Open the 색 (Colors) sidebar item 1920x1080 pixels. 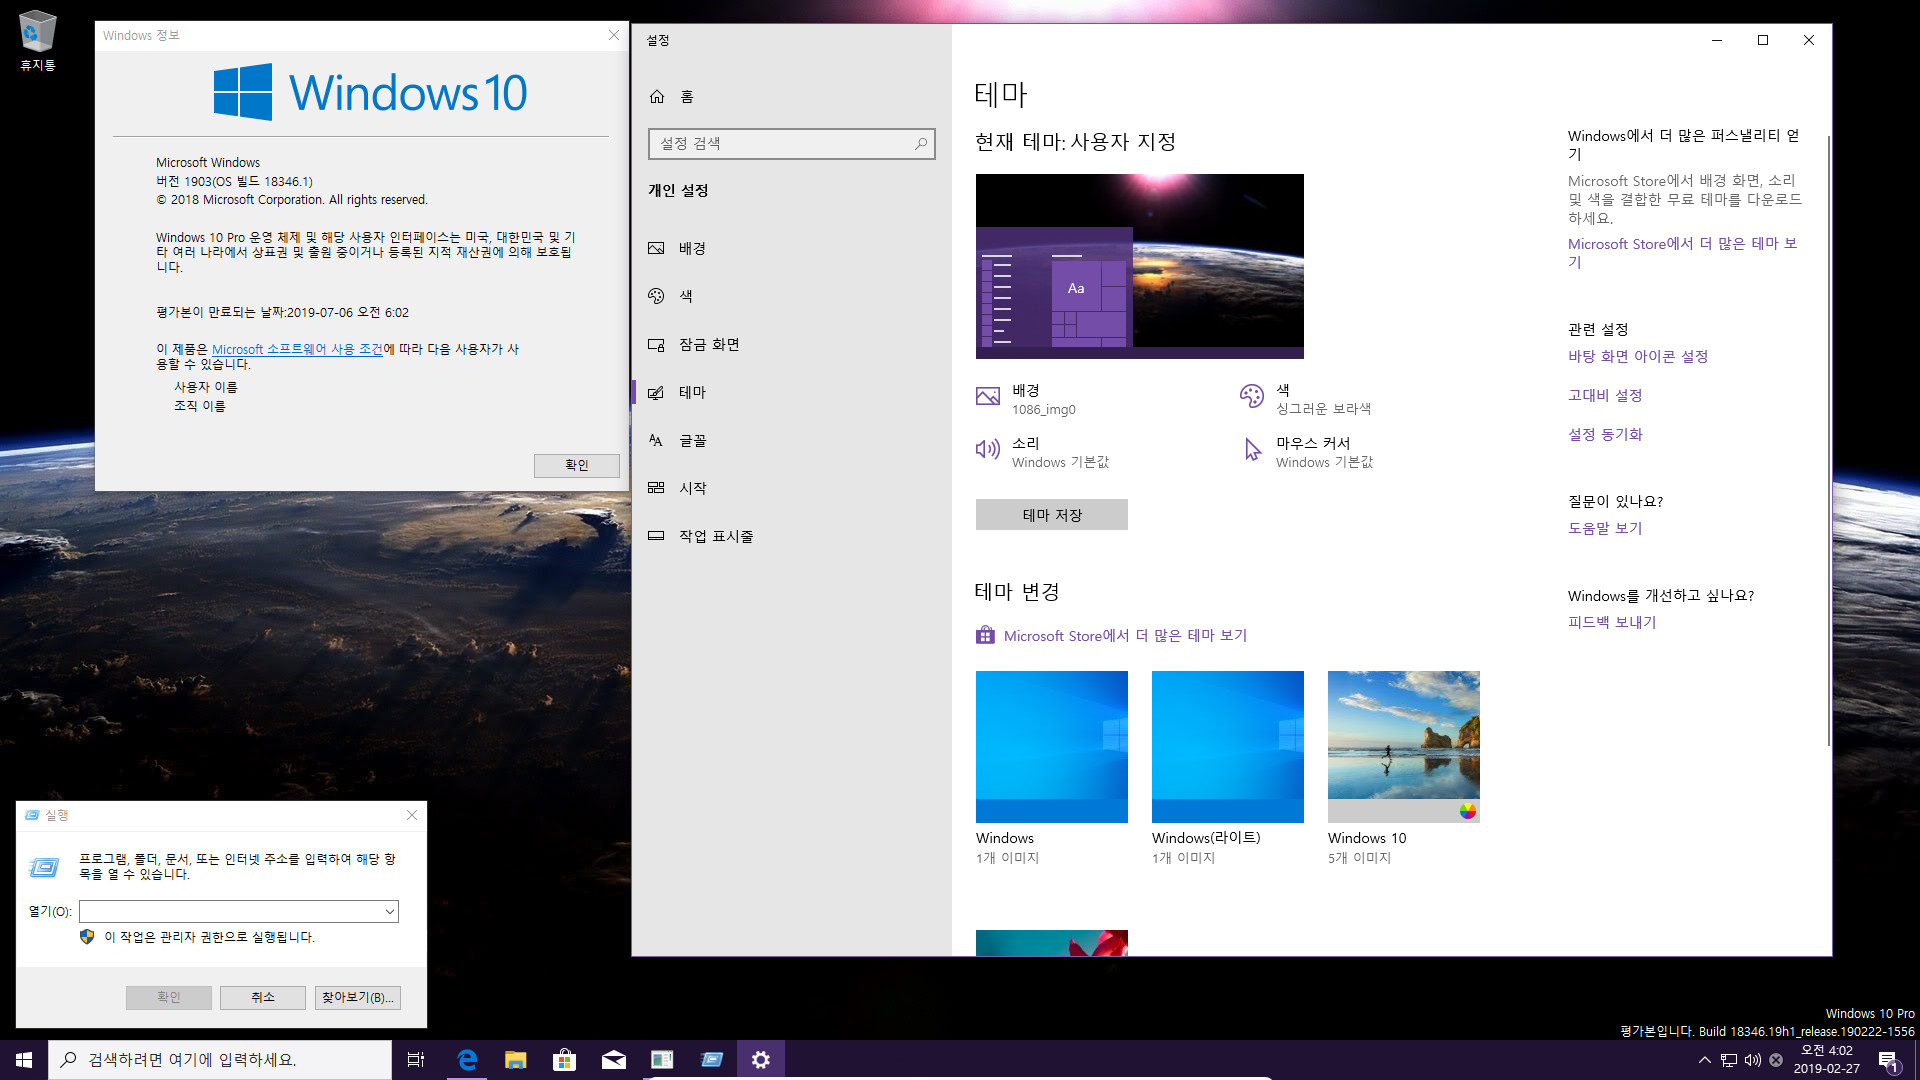[x=792, y=296]
